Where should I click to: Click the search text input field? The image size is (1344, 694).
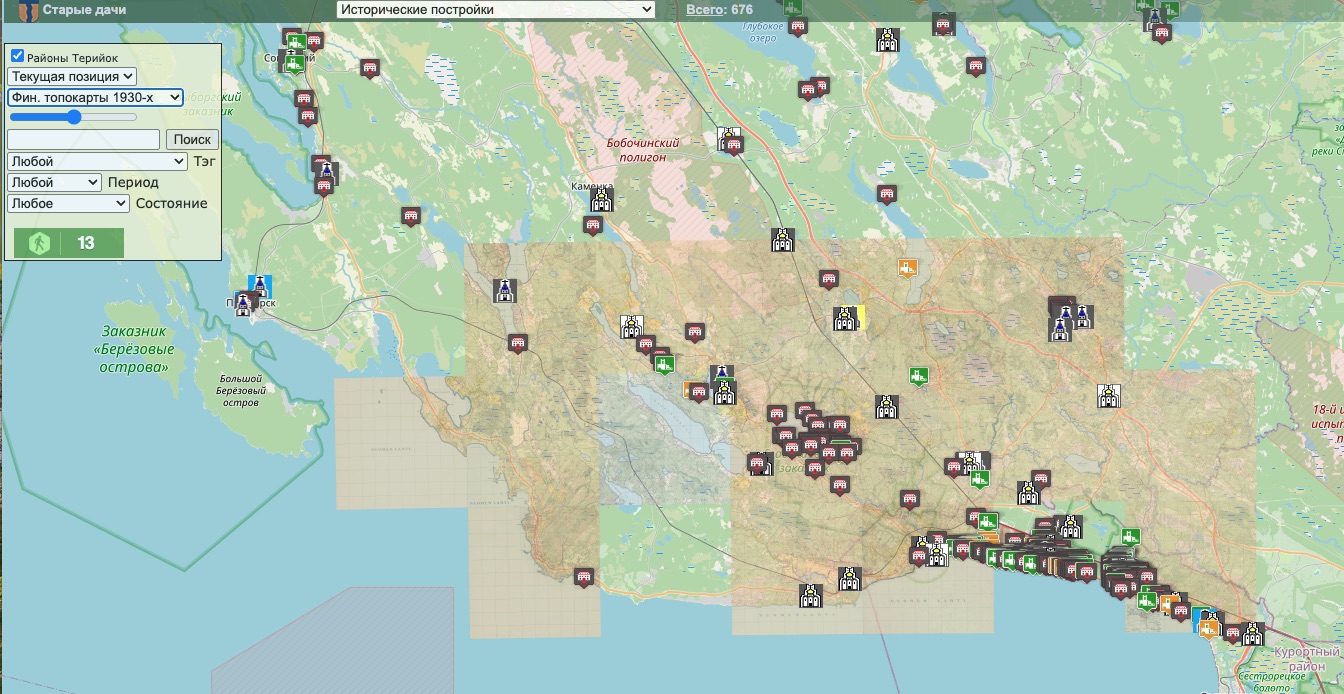pos(83,140)
